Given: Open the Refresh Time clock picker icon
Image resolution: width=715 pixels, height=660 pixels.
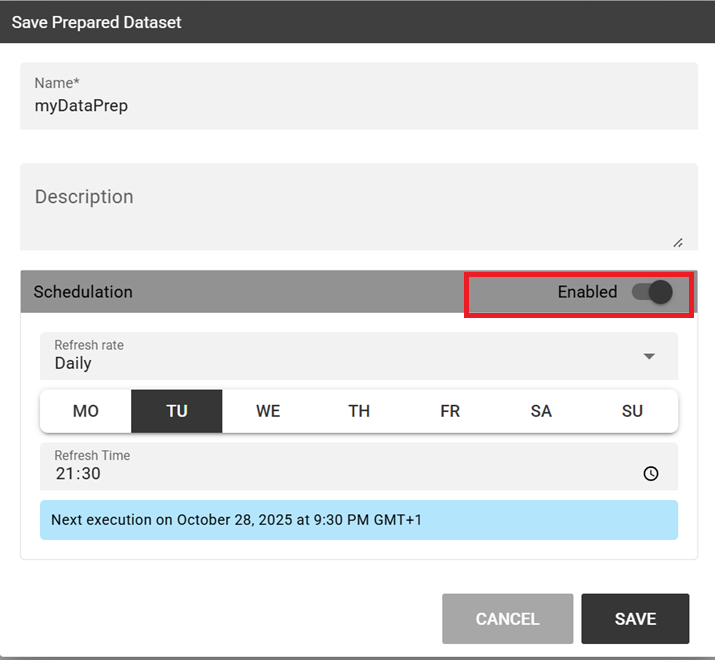Looking at the screenshot, I should [x=651, y=473].
